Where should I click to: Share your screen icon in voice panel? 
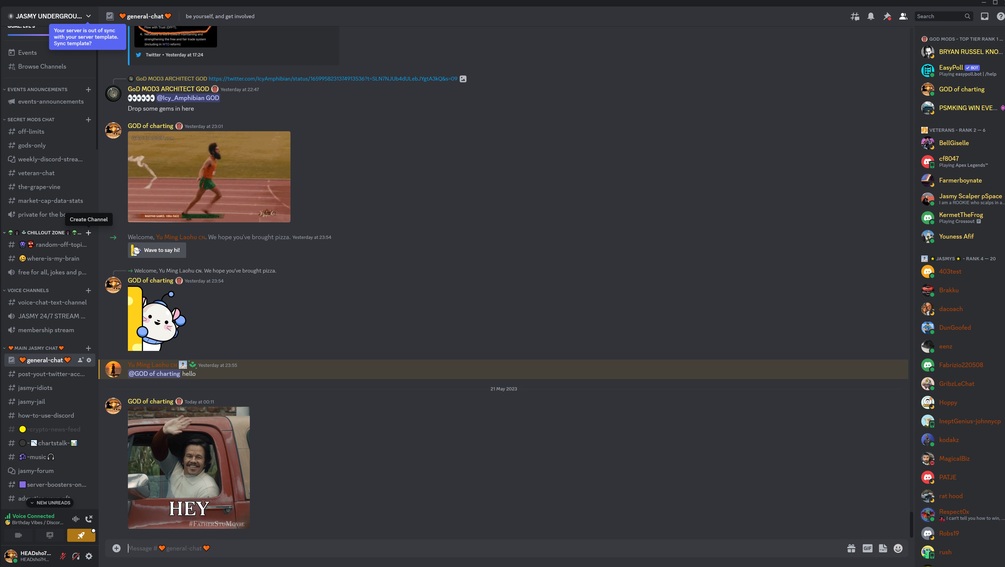[x=49, y=535]
